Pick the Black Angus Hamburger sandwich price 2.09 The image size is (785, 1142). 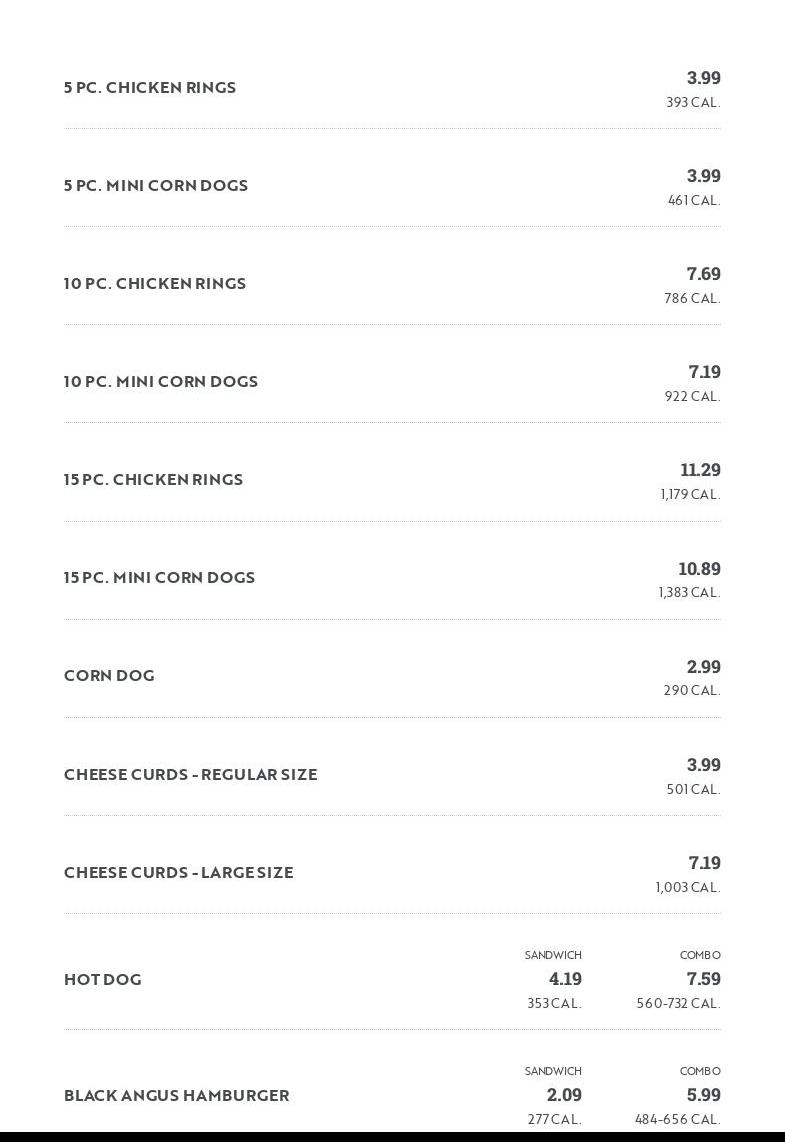coord(565,1095)
